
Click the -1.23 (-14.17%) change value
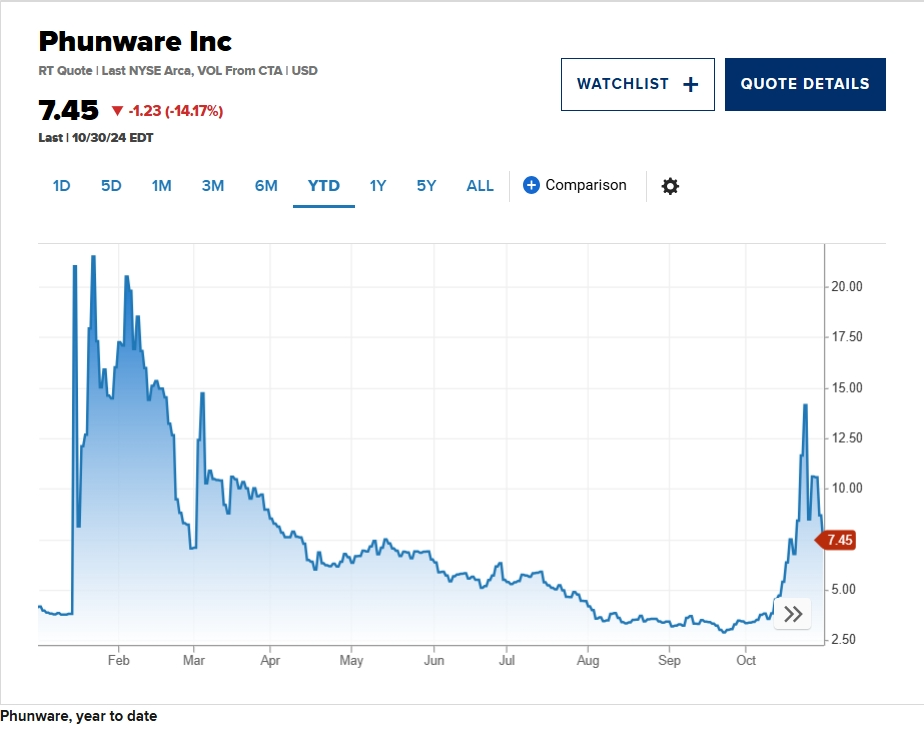[176, 111]
